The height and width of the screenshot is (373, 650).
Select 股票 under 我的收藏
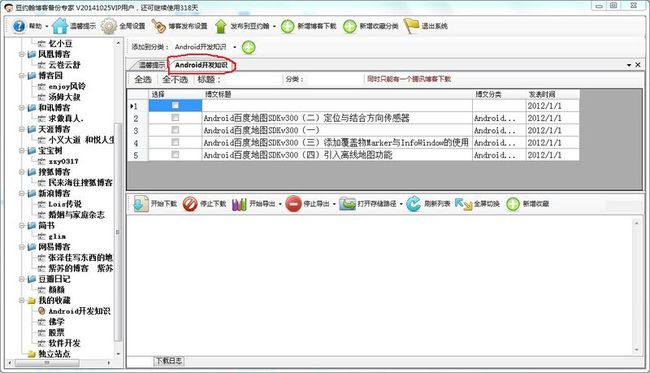56,332
